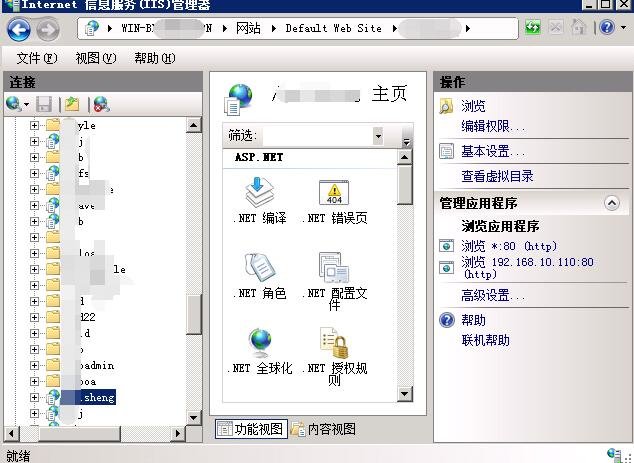Click the feature list vertical scrollbar thumb
This screenshot has width=634, height=463.
point(404,185)
